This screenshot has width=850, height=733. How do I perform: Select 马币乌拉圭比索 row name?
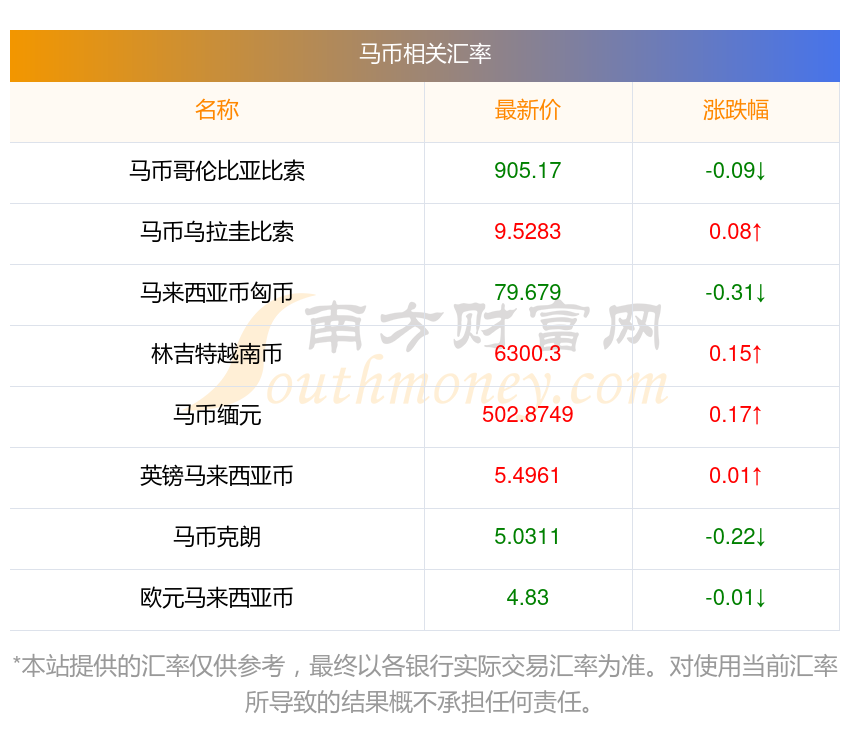point(217,232)
